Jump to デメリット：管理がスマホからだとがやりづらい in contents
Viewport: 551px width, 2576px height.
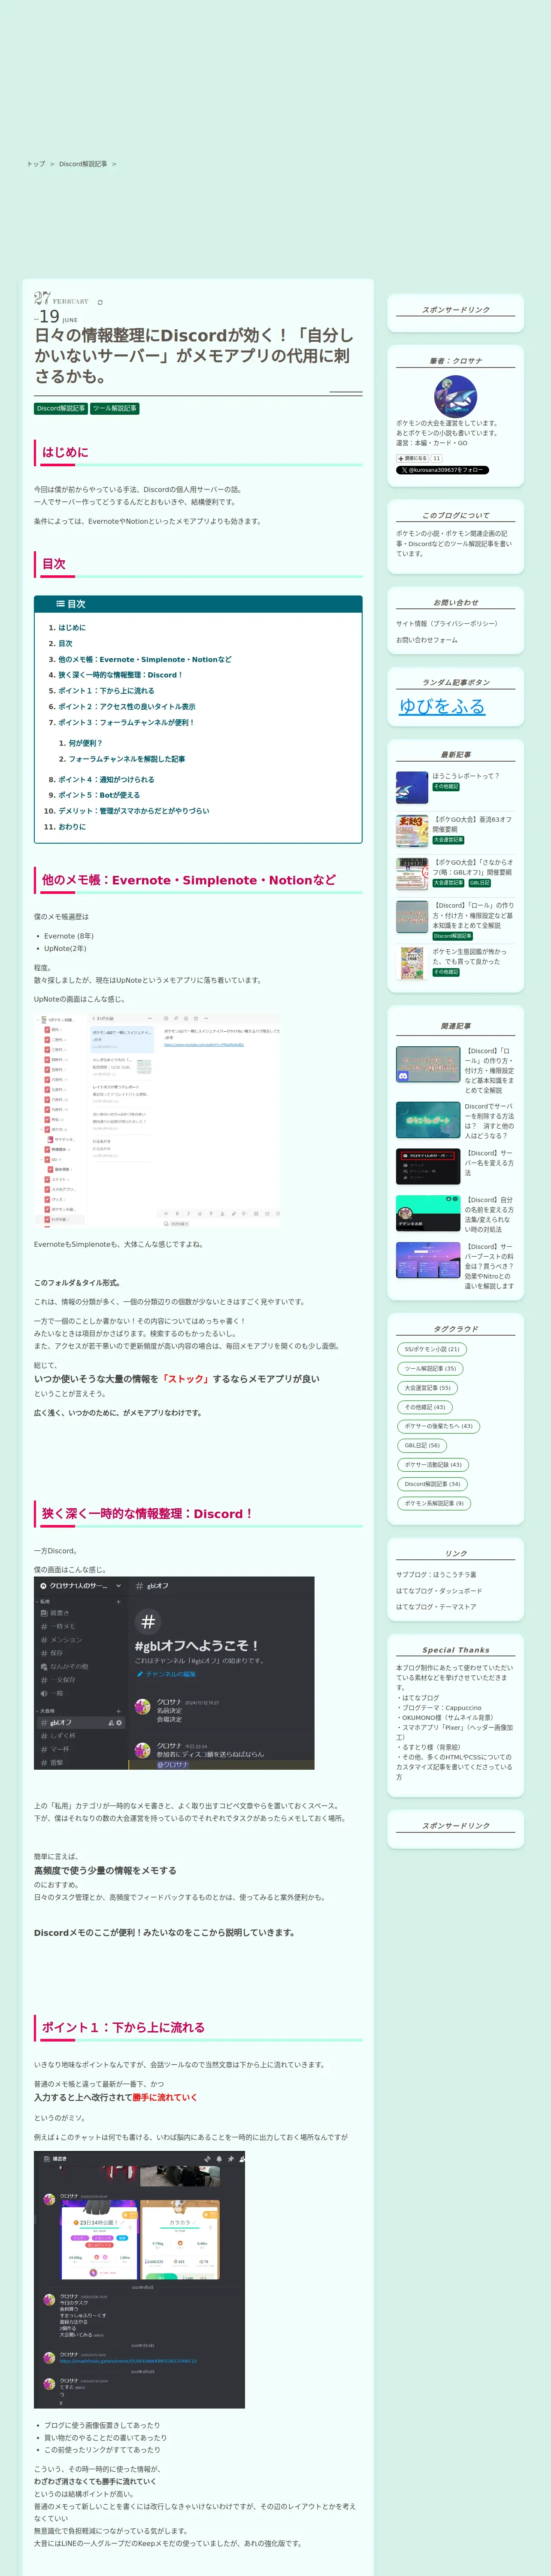pos(133,811)
